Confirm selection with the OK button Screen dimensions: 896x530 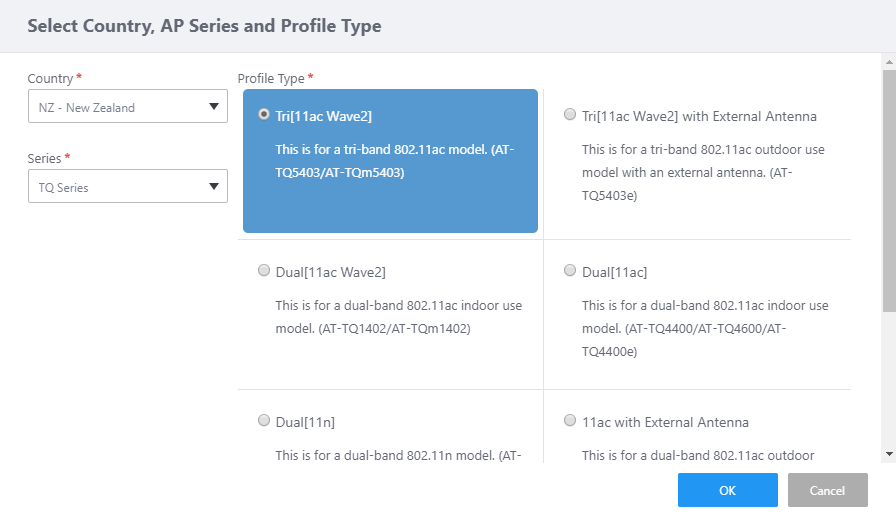click(727, 490)
